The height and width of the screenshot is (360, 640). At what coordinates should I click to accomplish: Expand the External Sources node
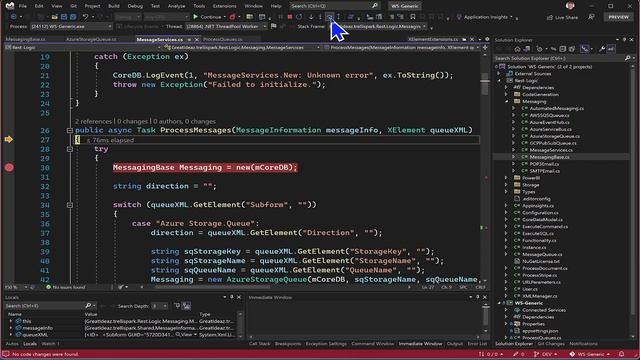499,74
